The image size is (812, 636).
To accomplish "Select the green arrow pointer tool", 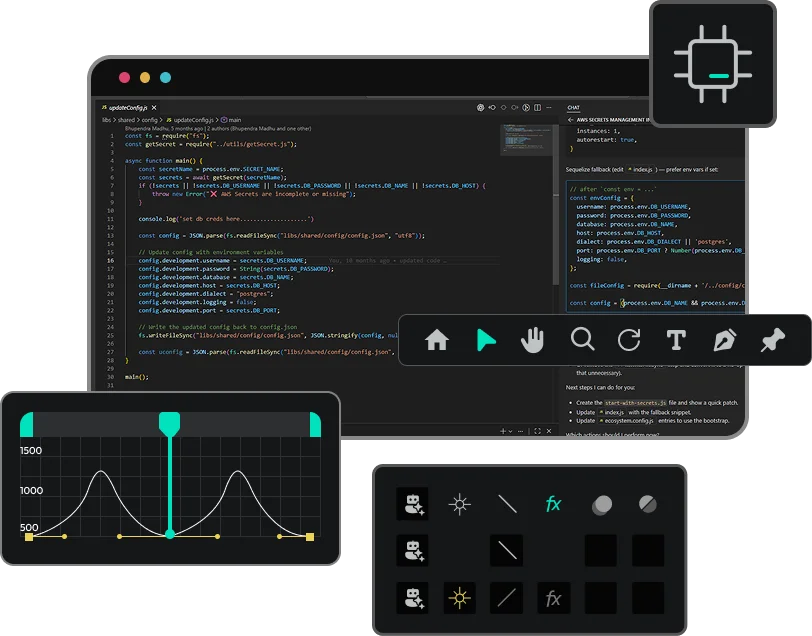I will (486, 340).
